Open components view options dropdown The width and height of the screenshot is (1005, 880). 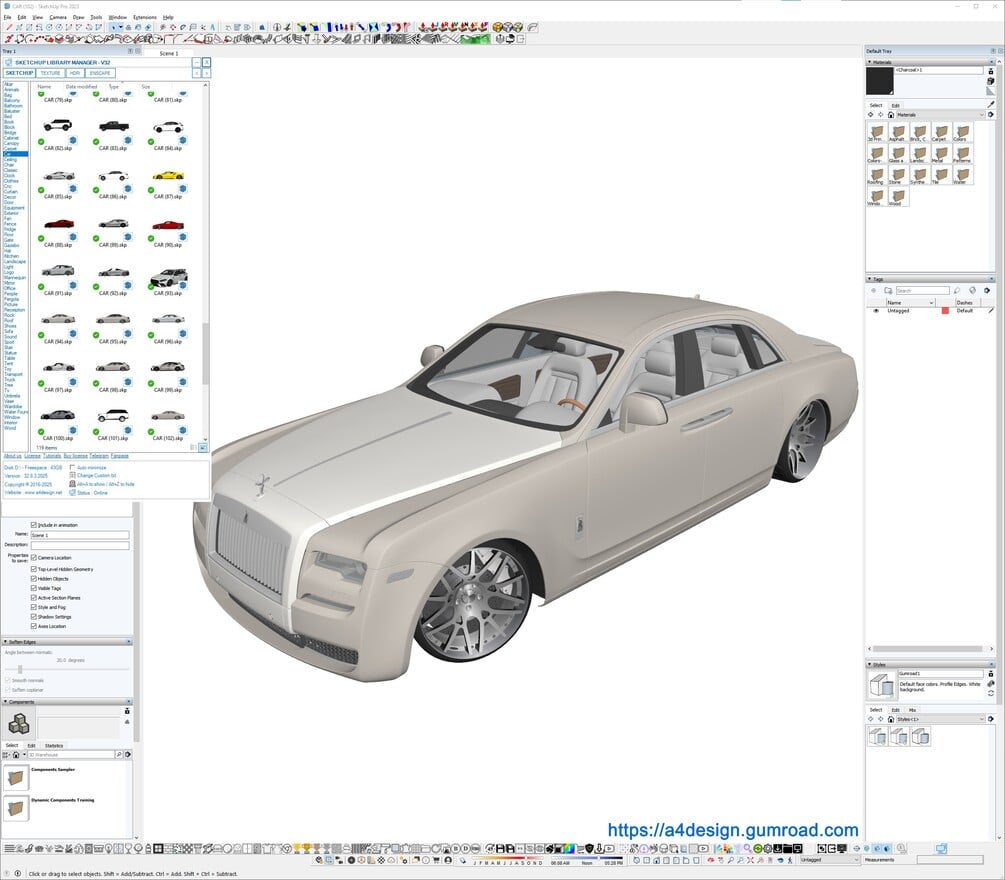point(8,754)
